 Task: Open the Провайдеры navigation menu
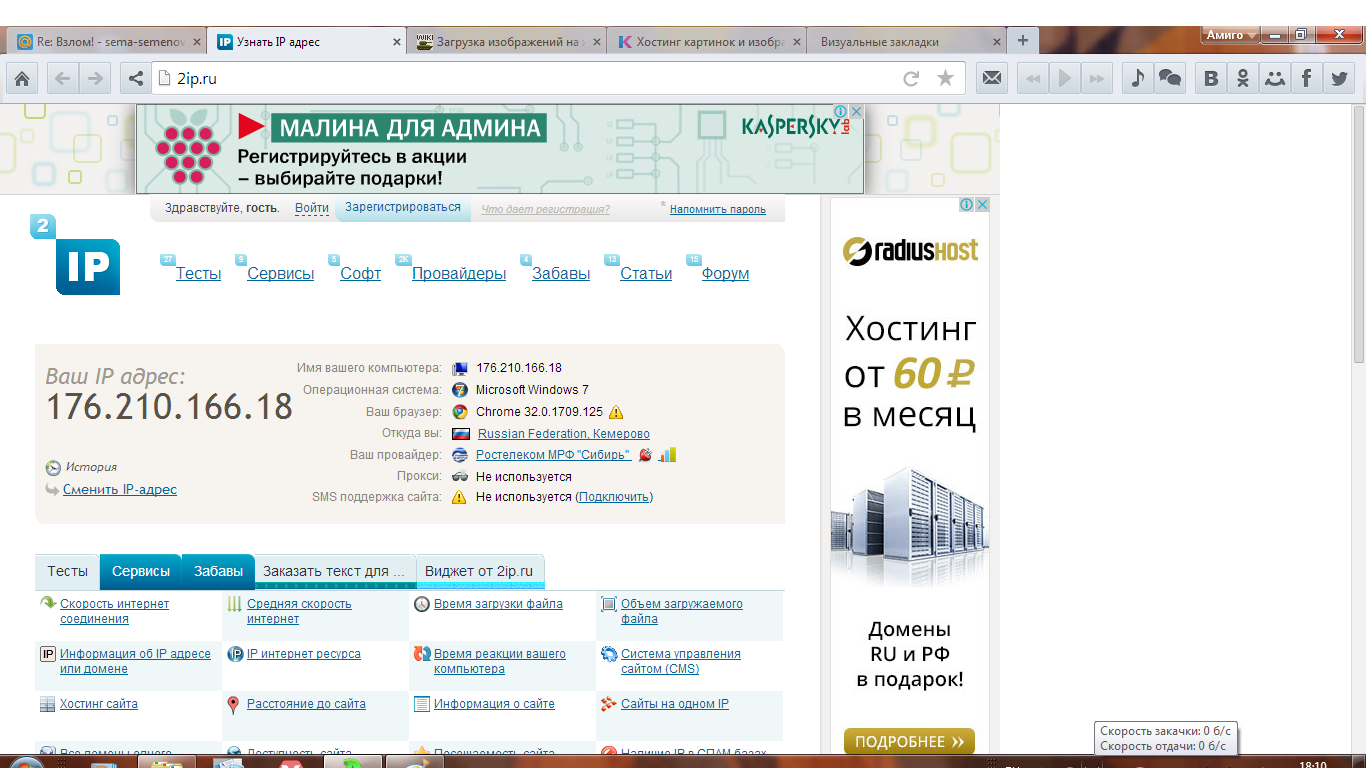click(459, 274)
